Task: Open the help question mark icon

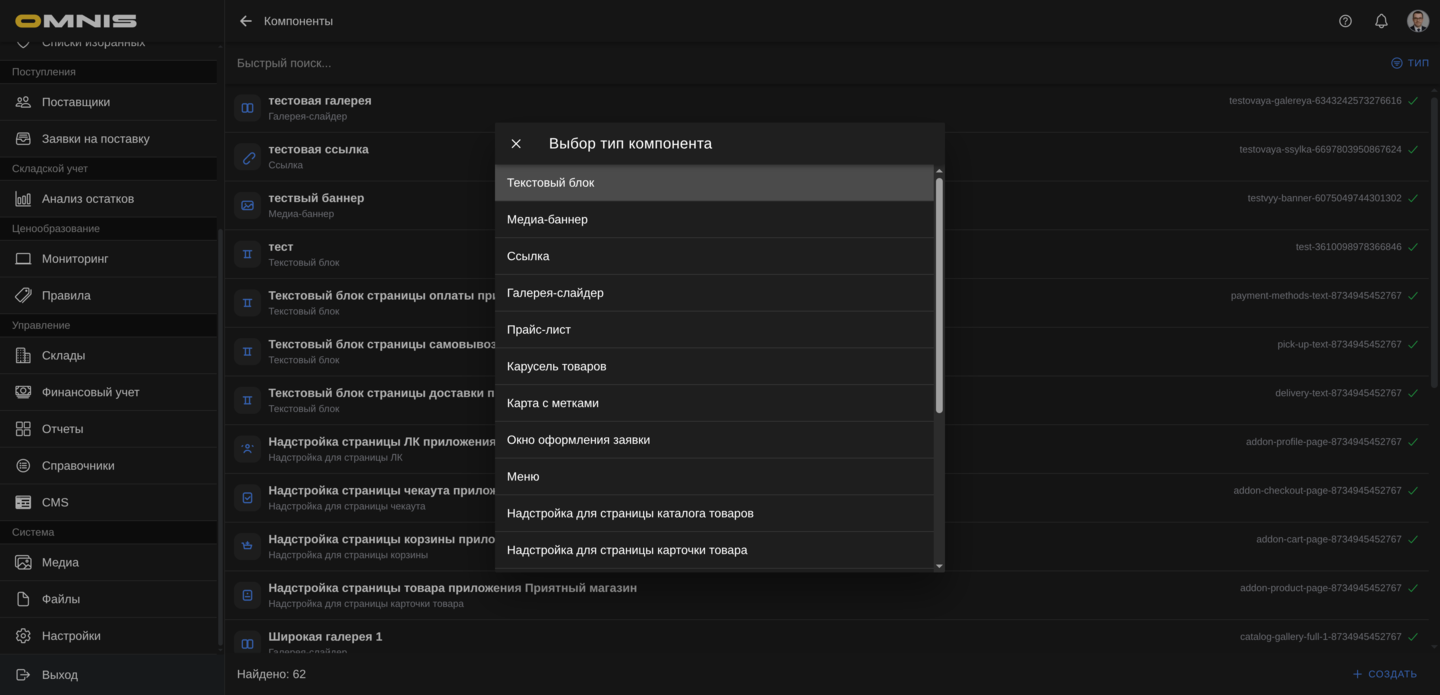Action: coord(1345,21)
